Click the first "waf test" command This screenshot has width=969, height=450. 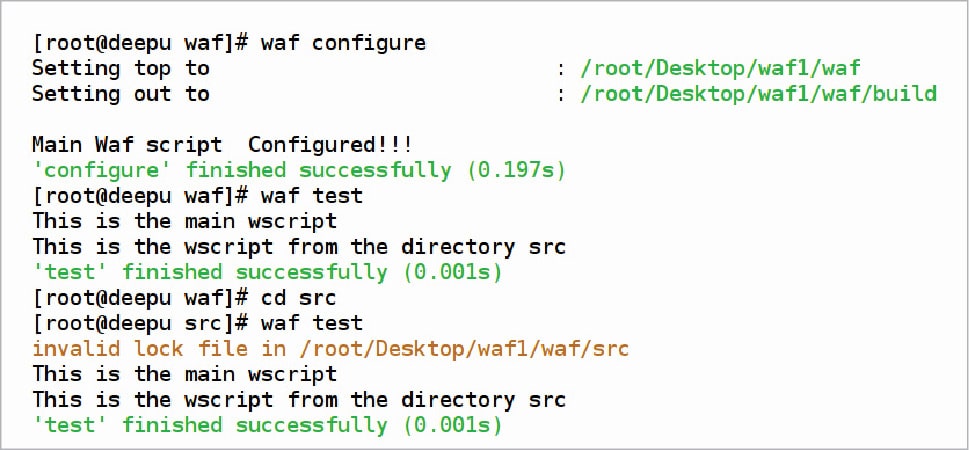pos(311,195)
